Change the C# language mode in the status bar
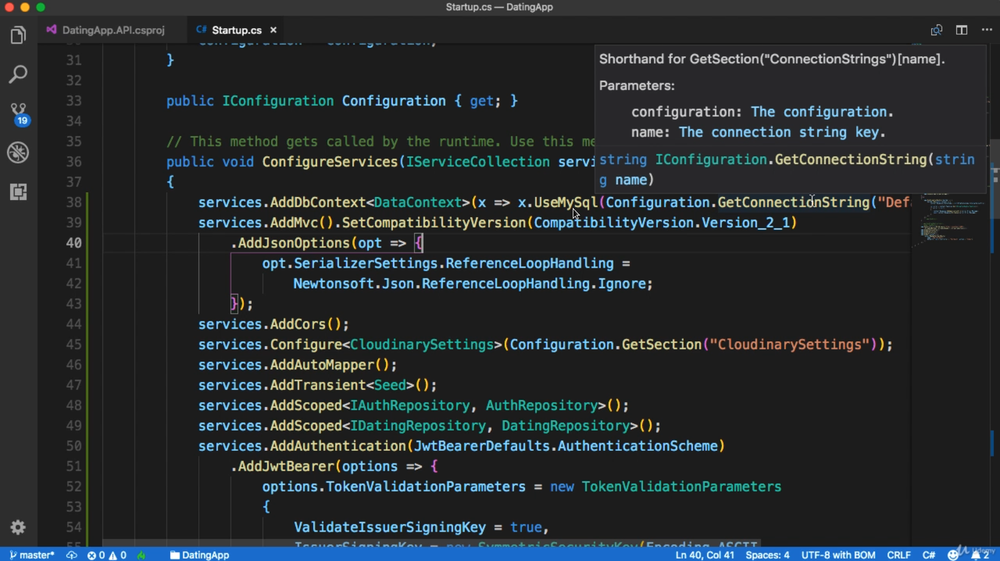This screenshot has height=561, width=1000. (x=929, y=555)
